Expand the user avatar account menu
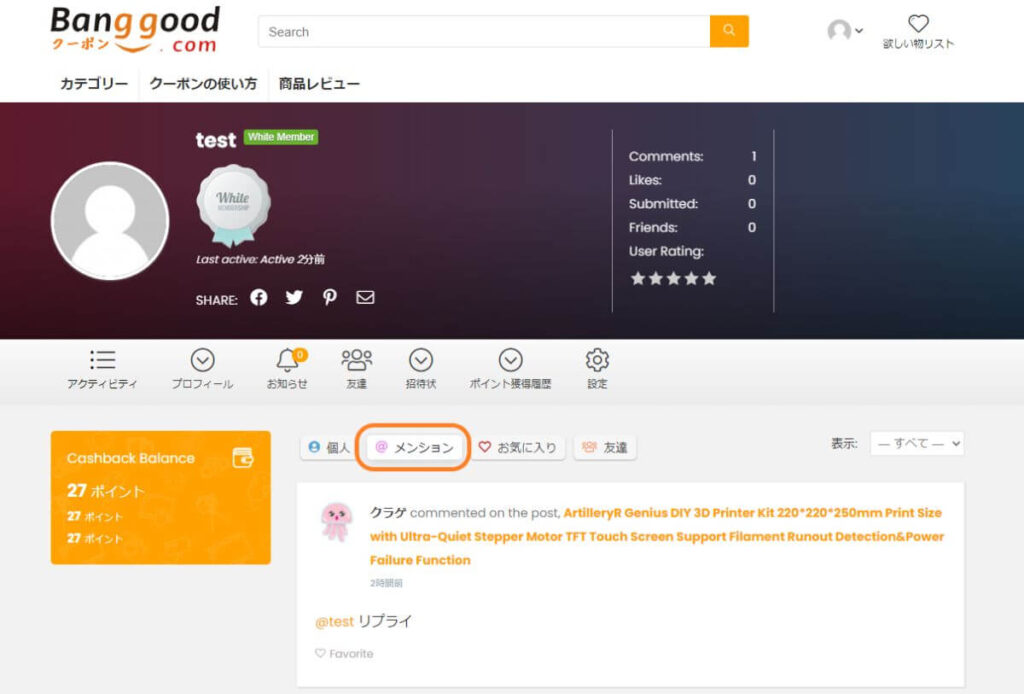This screenshot has width=1024, height=694. tap(845, 31)
